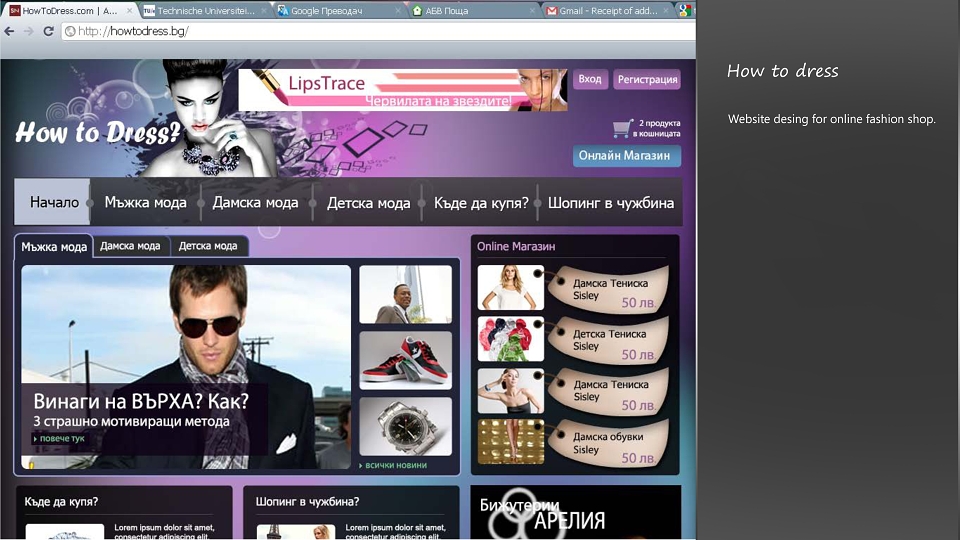Open Дамска мода in main navigation
The height and width of the screenshot is (540, 960).
tap(255, 202)
